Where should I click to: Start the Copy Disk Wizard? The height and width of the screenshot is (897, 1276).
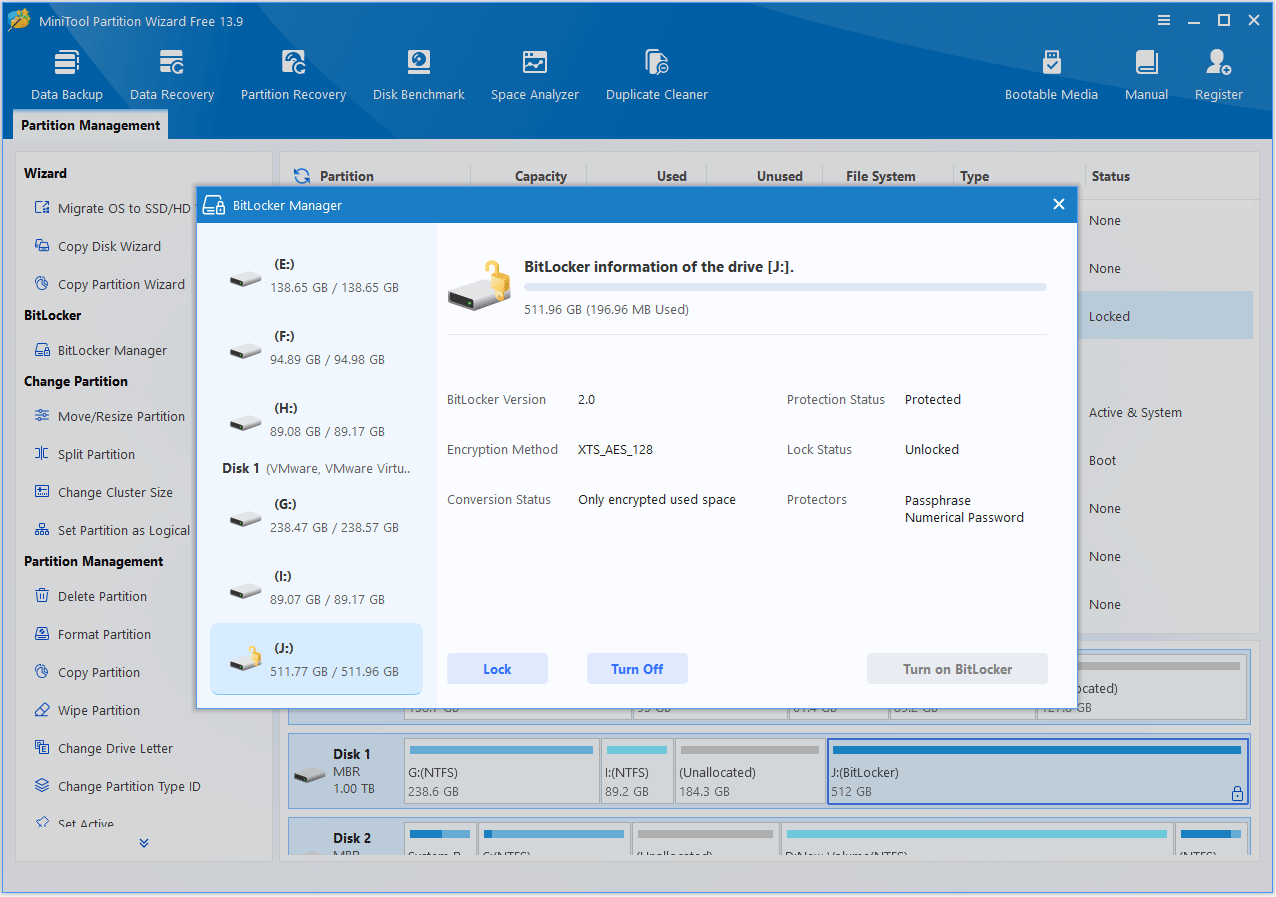point(97,246)
